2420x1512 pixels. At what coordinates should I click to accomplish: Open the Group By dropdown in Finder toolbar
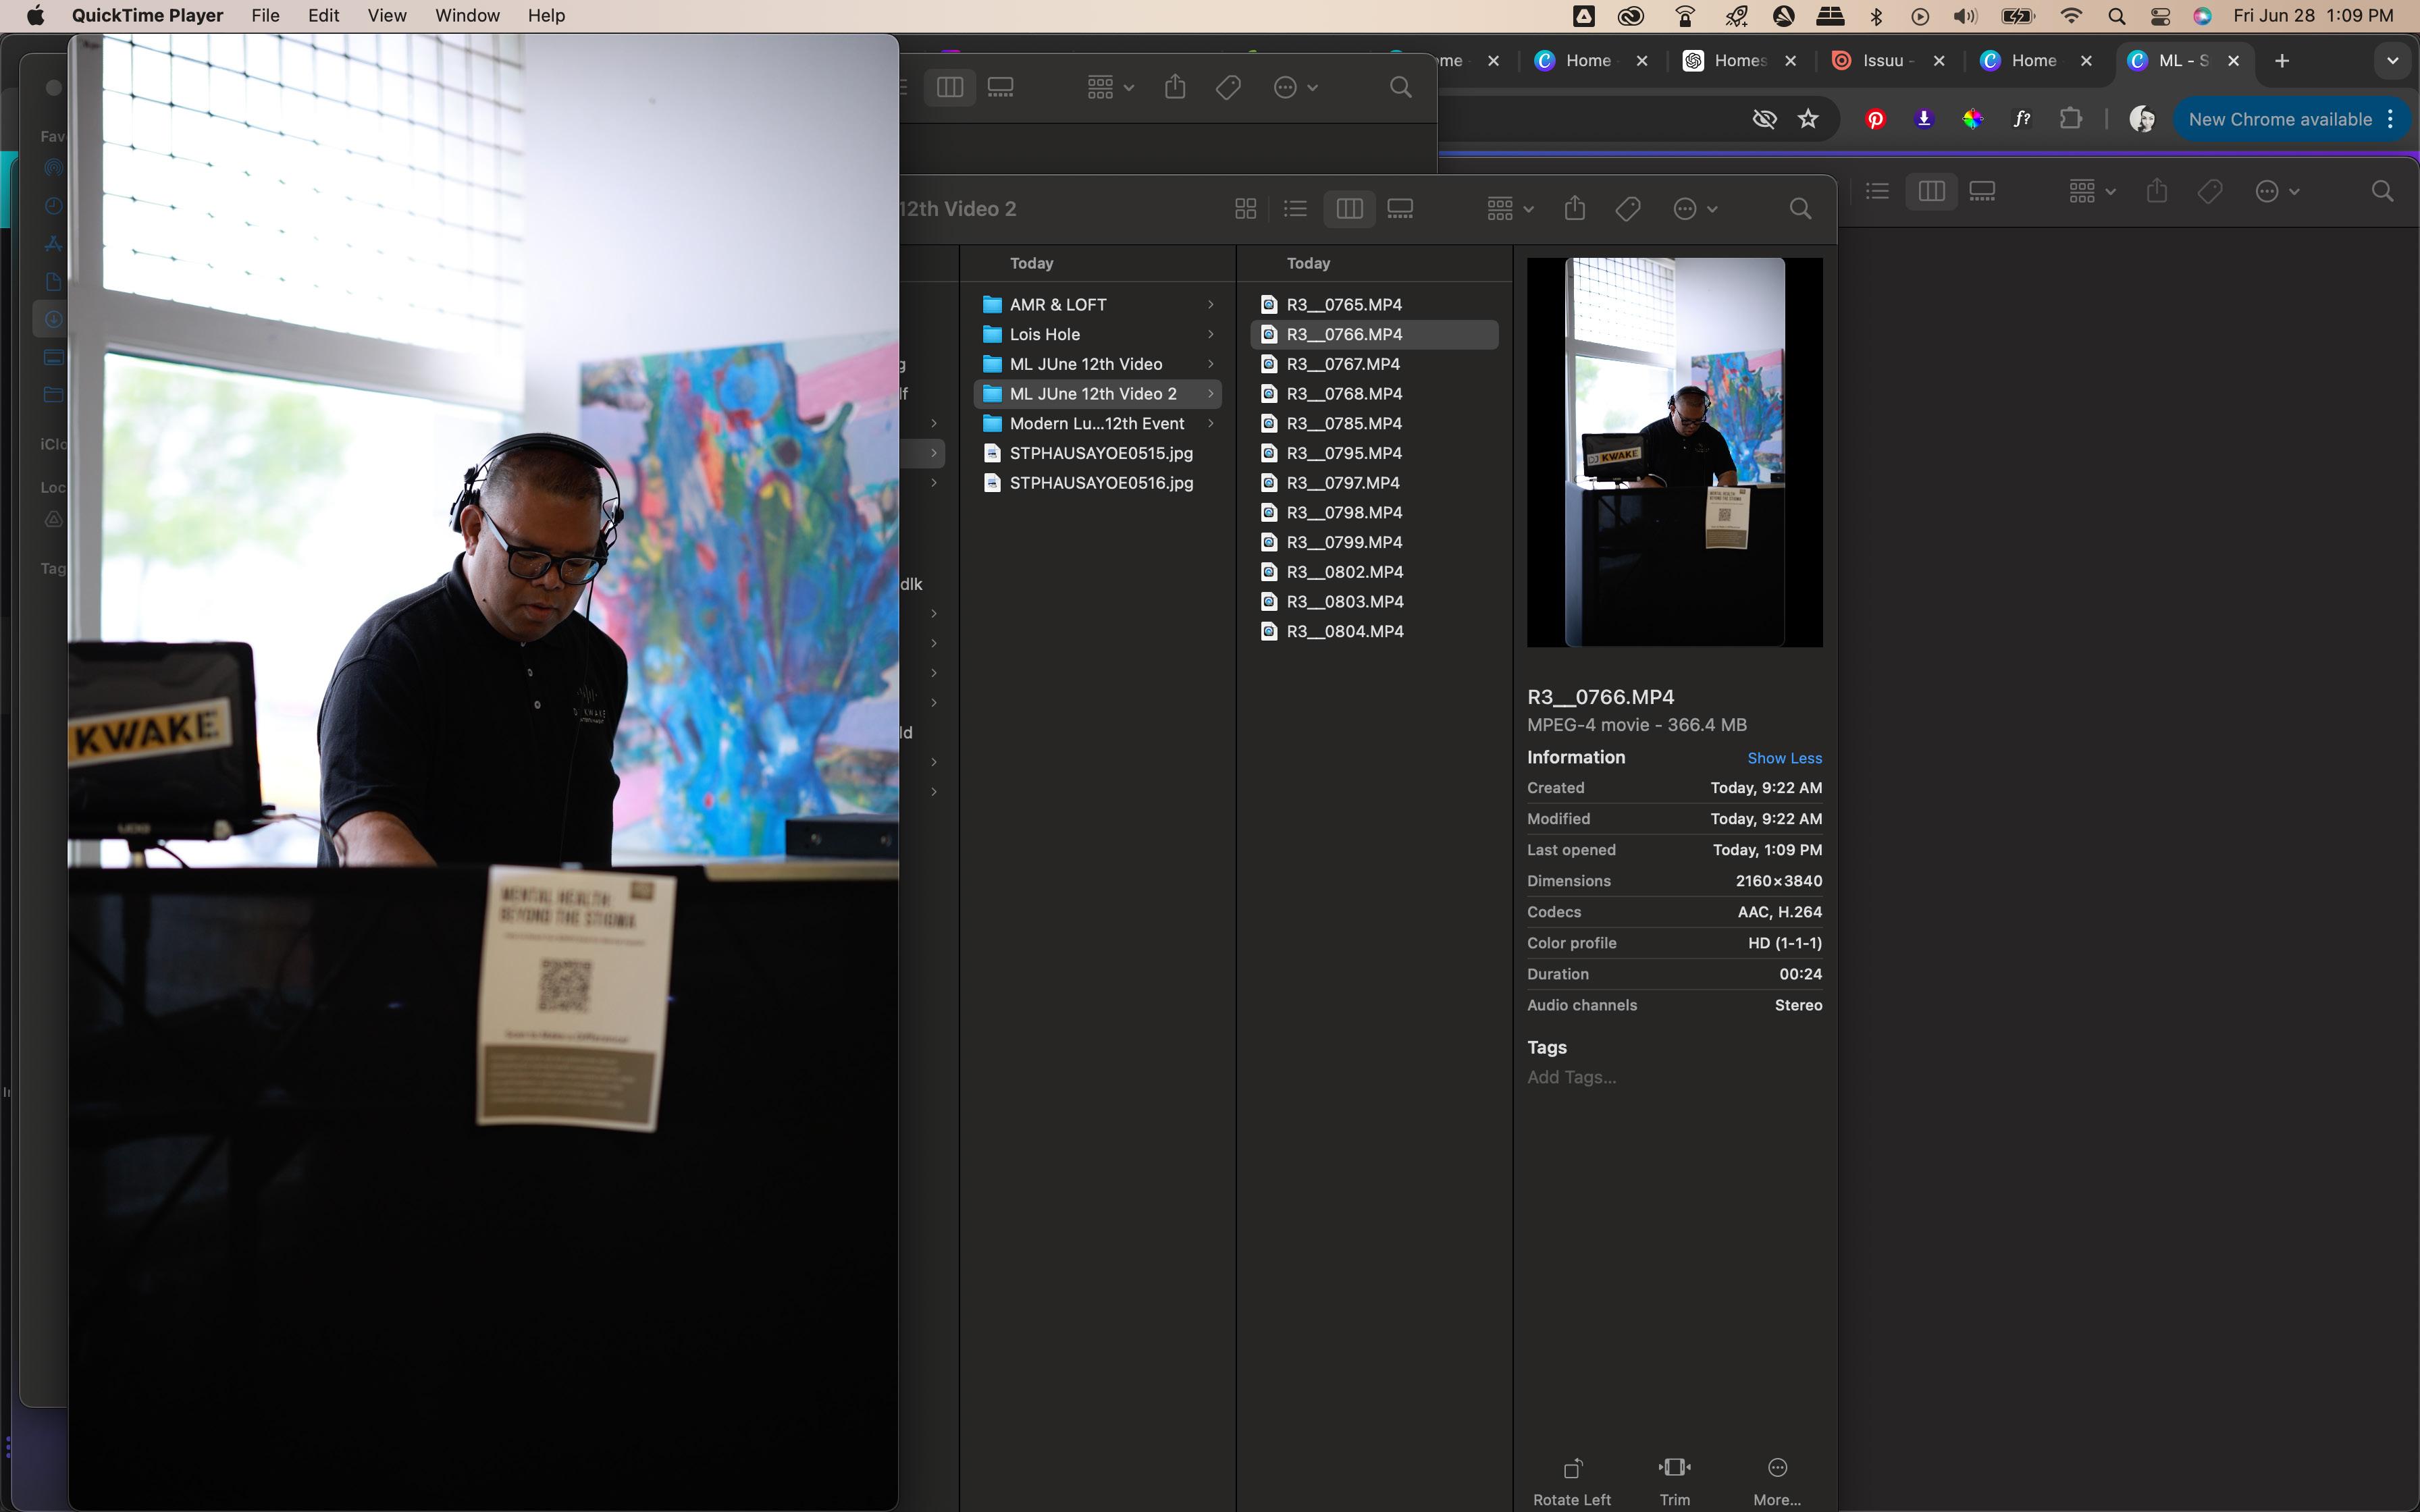[x=1509, y=208]
